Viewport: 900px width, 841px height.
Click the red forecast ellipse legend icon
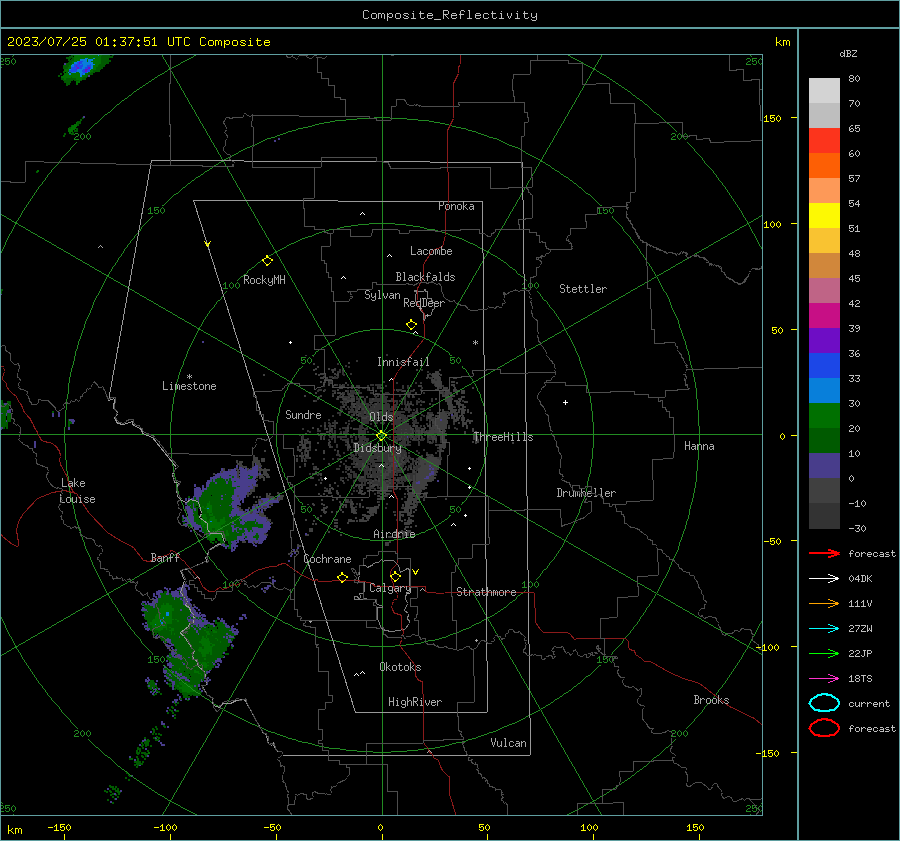click(x=824, y=728)
